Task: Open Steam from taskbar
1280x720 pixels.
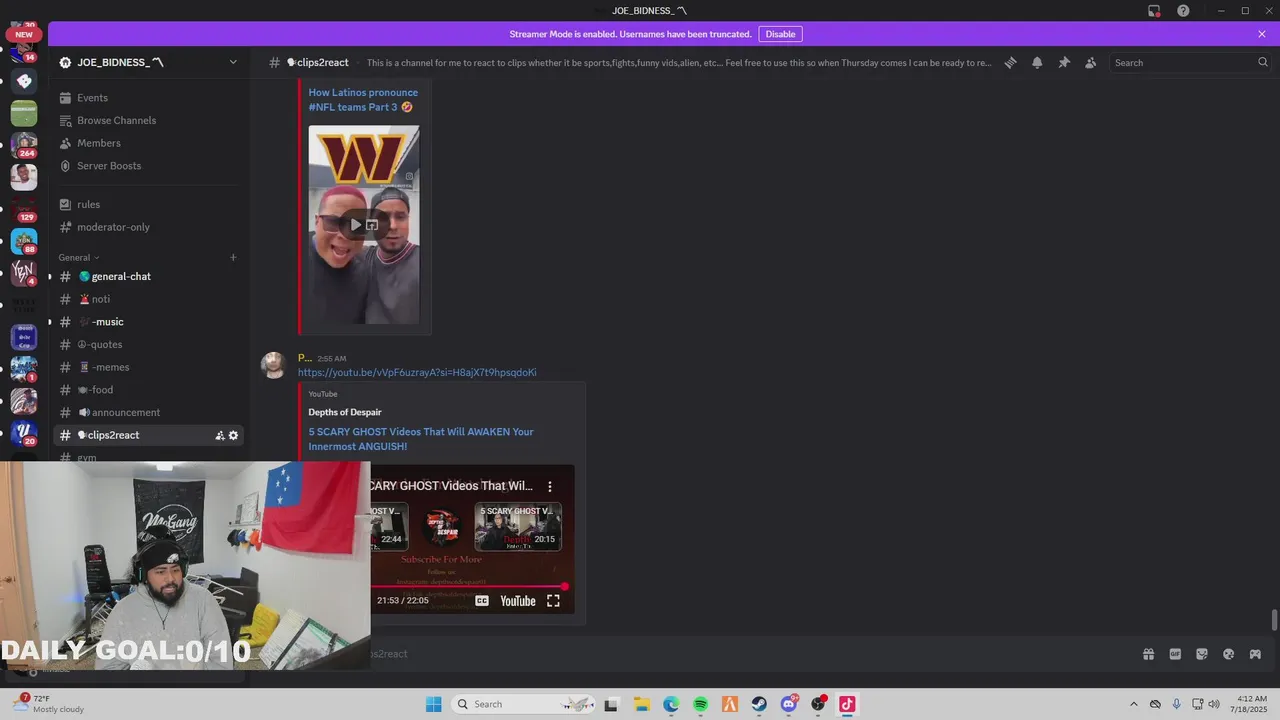Action: click(759, 704)
